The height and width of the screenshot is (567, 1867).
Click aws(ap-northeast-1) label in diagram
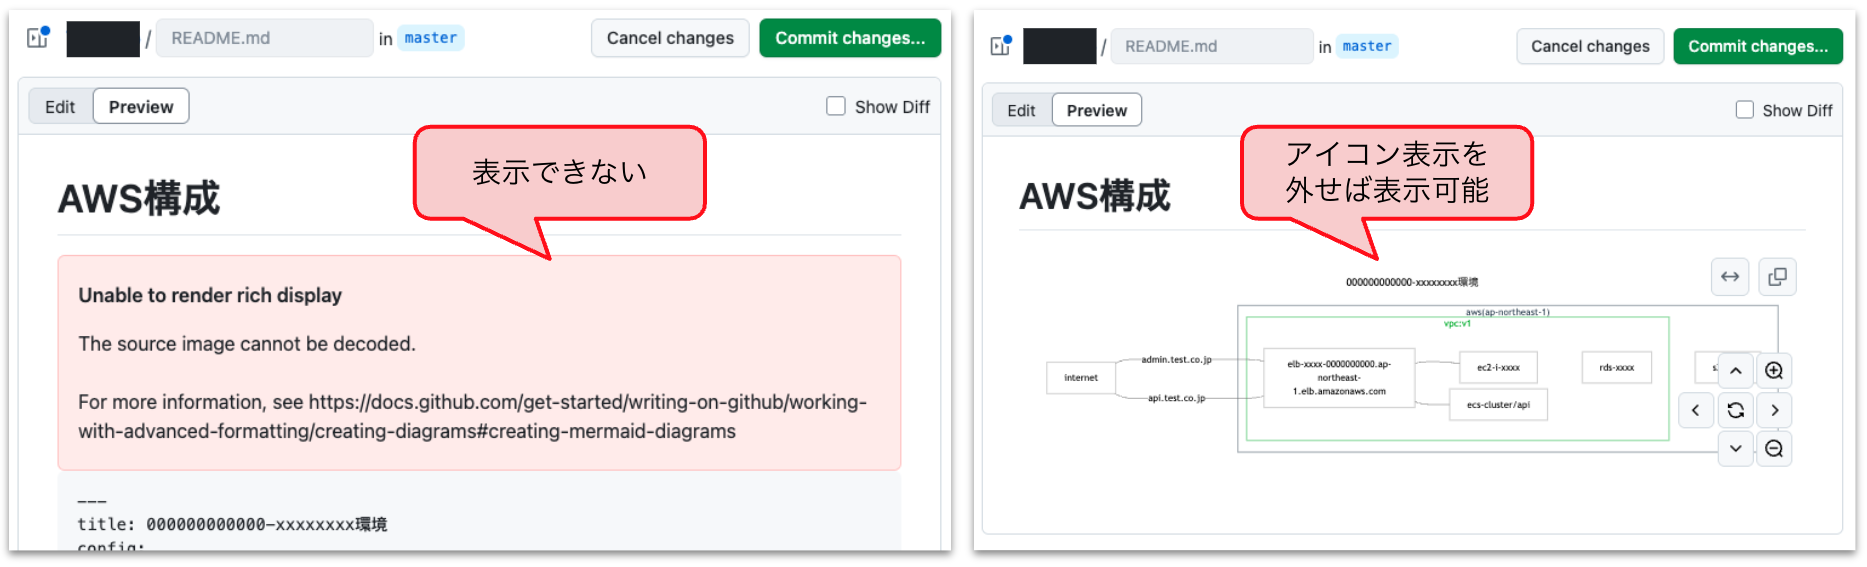[1507, 312]
